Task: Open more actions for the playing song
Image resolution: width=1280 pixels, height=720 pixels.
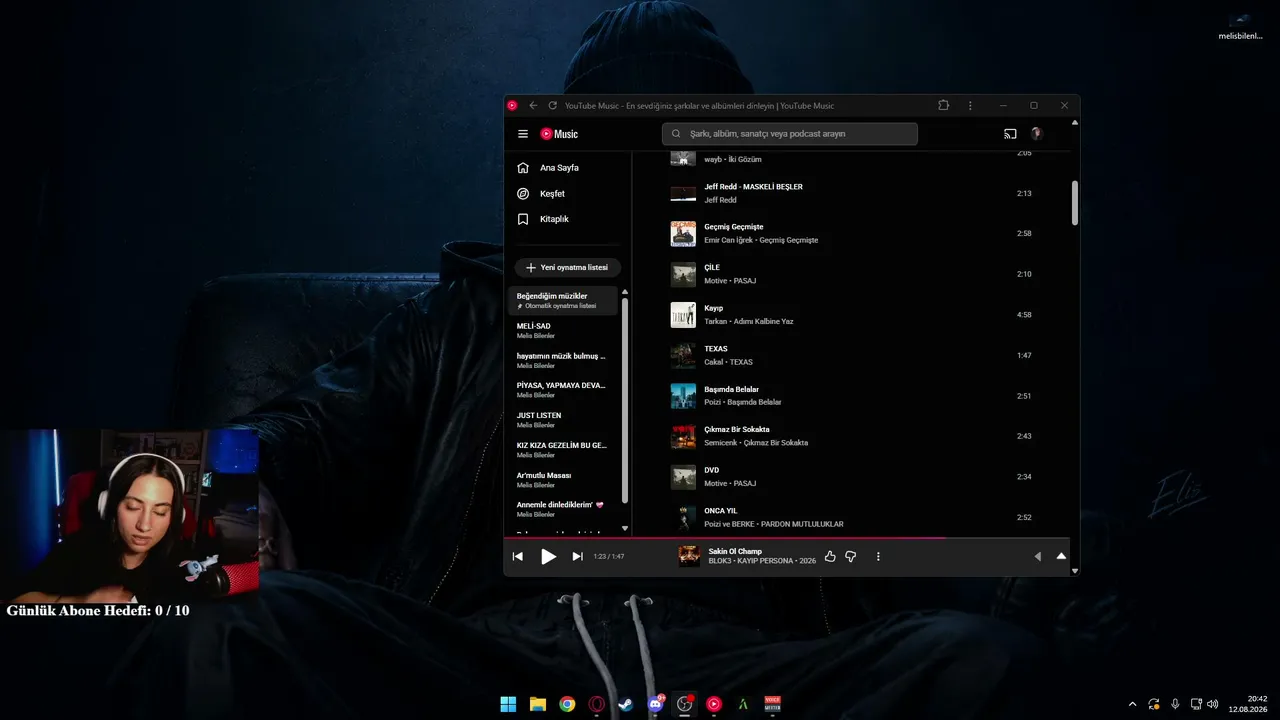Action: pyautogui.click(x=878, y=556)
